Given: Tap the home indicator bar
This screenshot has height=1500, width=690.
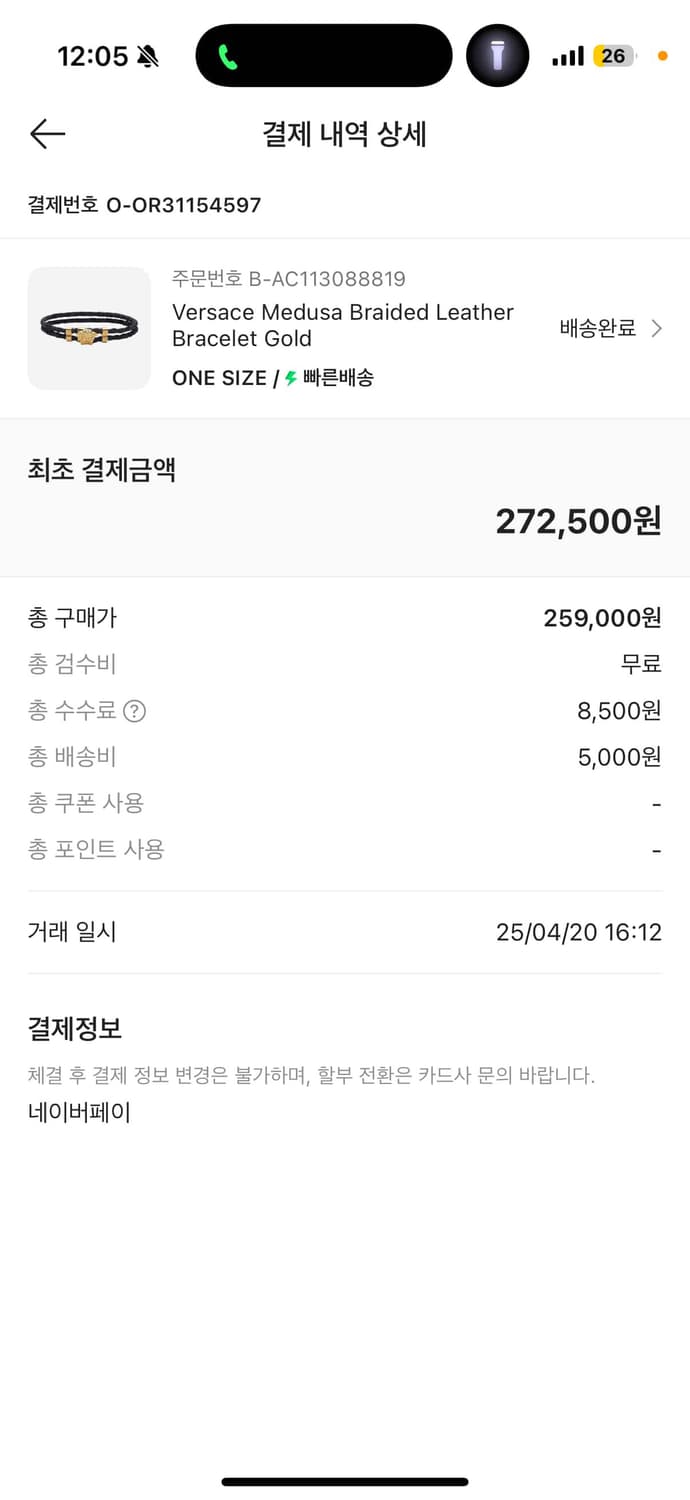Looking at the screenshot, I should [x=345, y=1481].
